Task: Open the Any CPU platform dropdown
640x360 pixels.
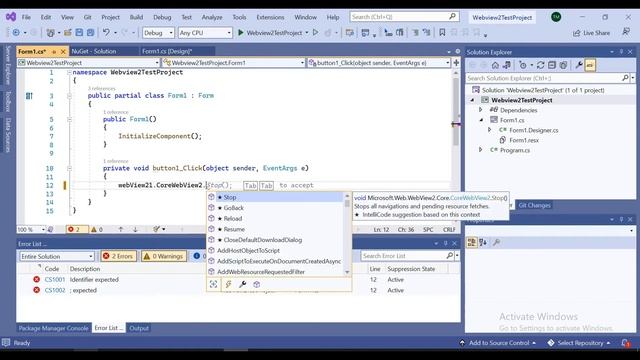Action: pyautogui.click(x=205, y=33)
